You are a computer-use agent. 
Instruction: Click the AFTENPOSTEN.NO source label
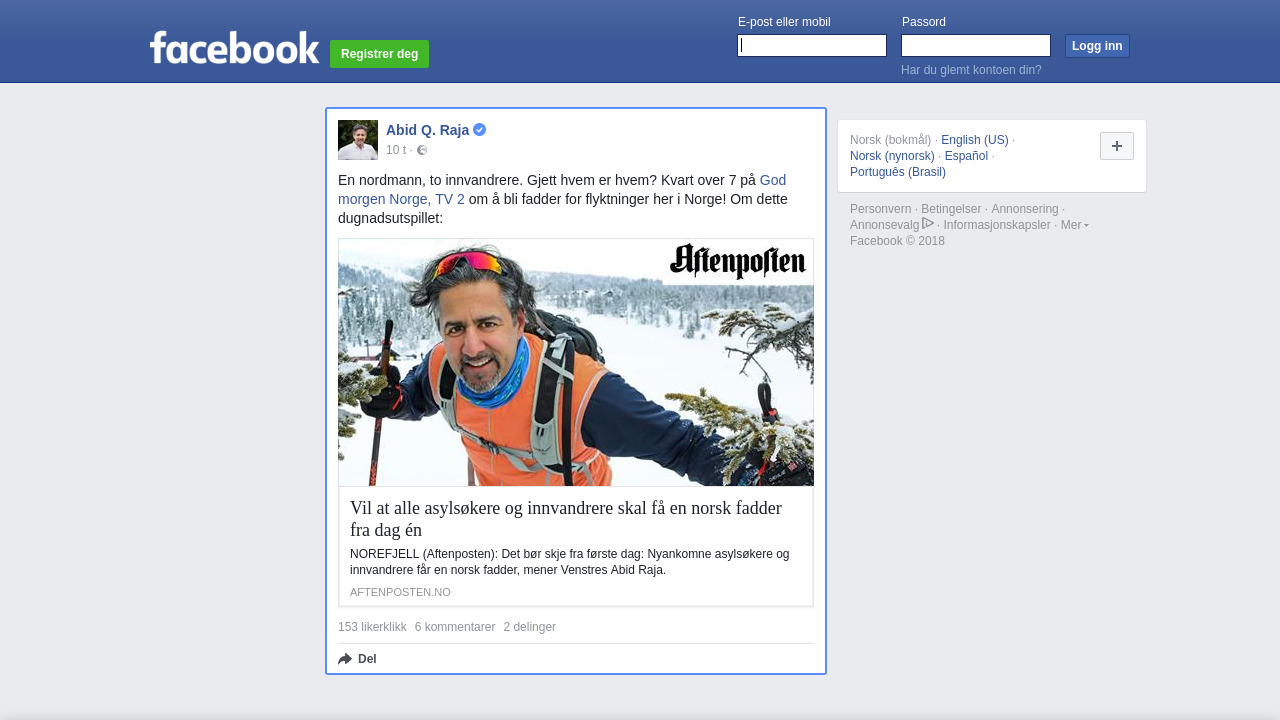pos(400,592)
